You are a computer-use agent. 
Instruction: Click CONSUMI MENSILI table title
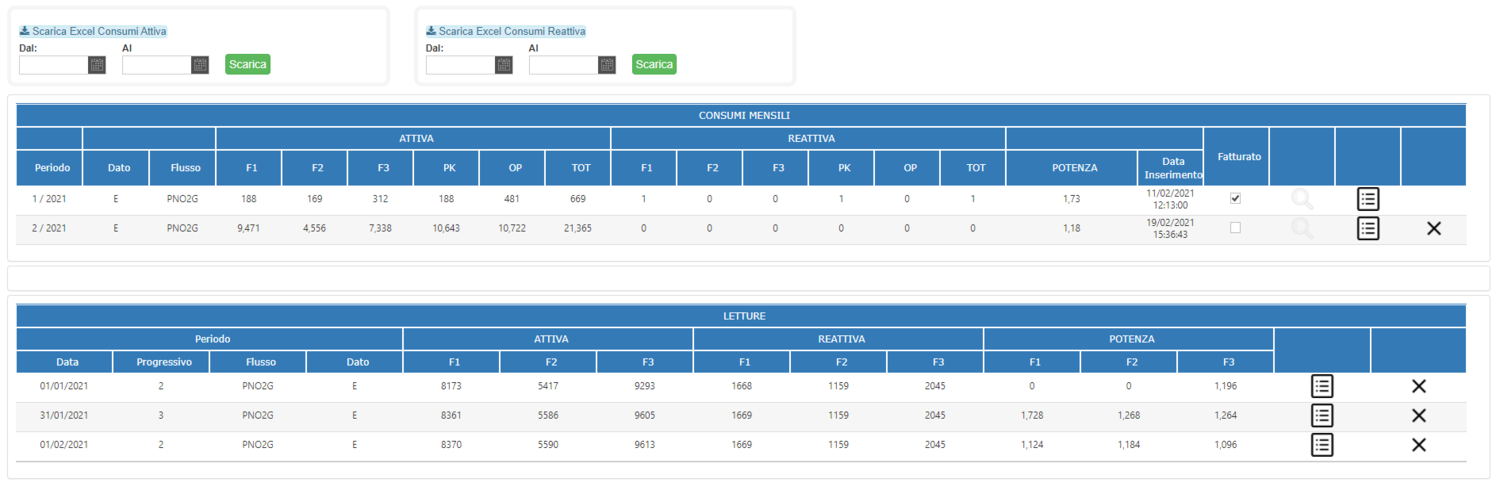tap(744, 116)
